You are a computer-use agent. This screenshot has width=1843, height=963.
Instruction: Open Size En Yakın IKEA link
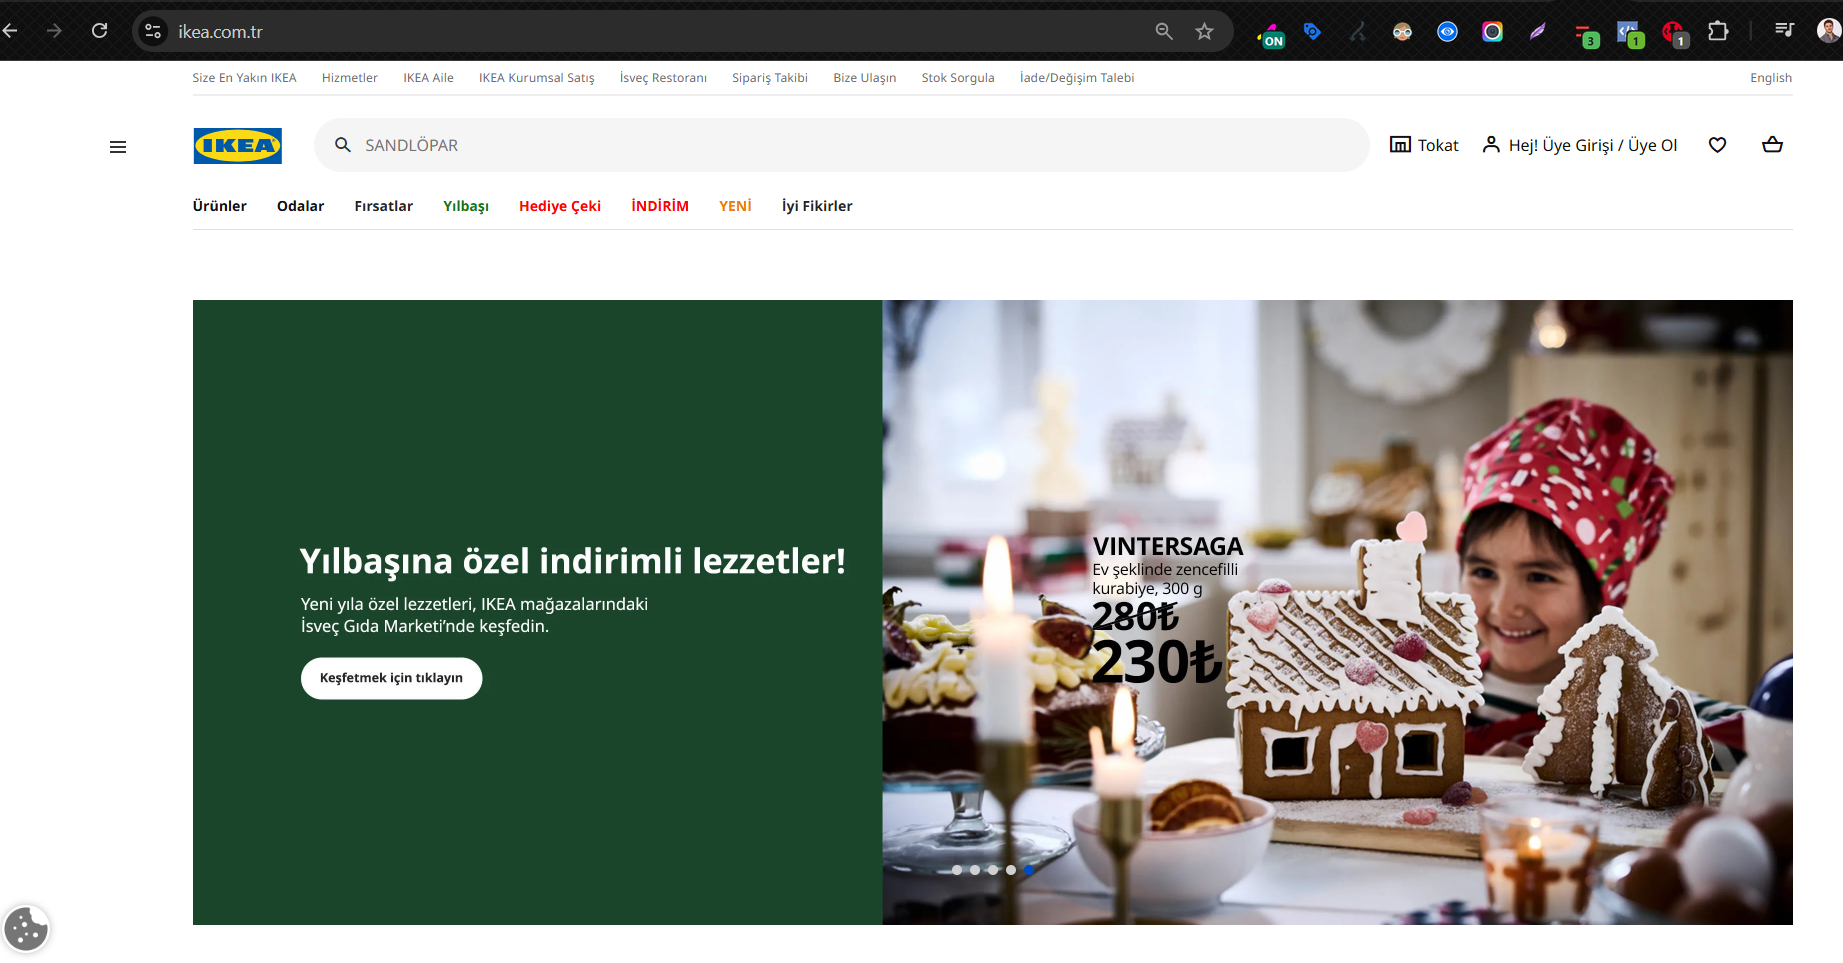click(x=245, y=78)
